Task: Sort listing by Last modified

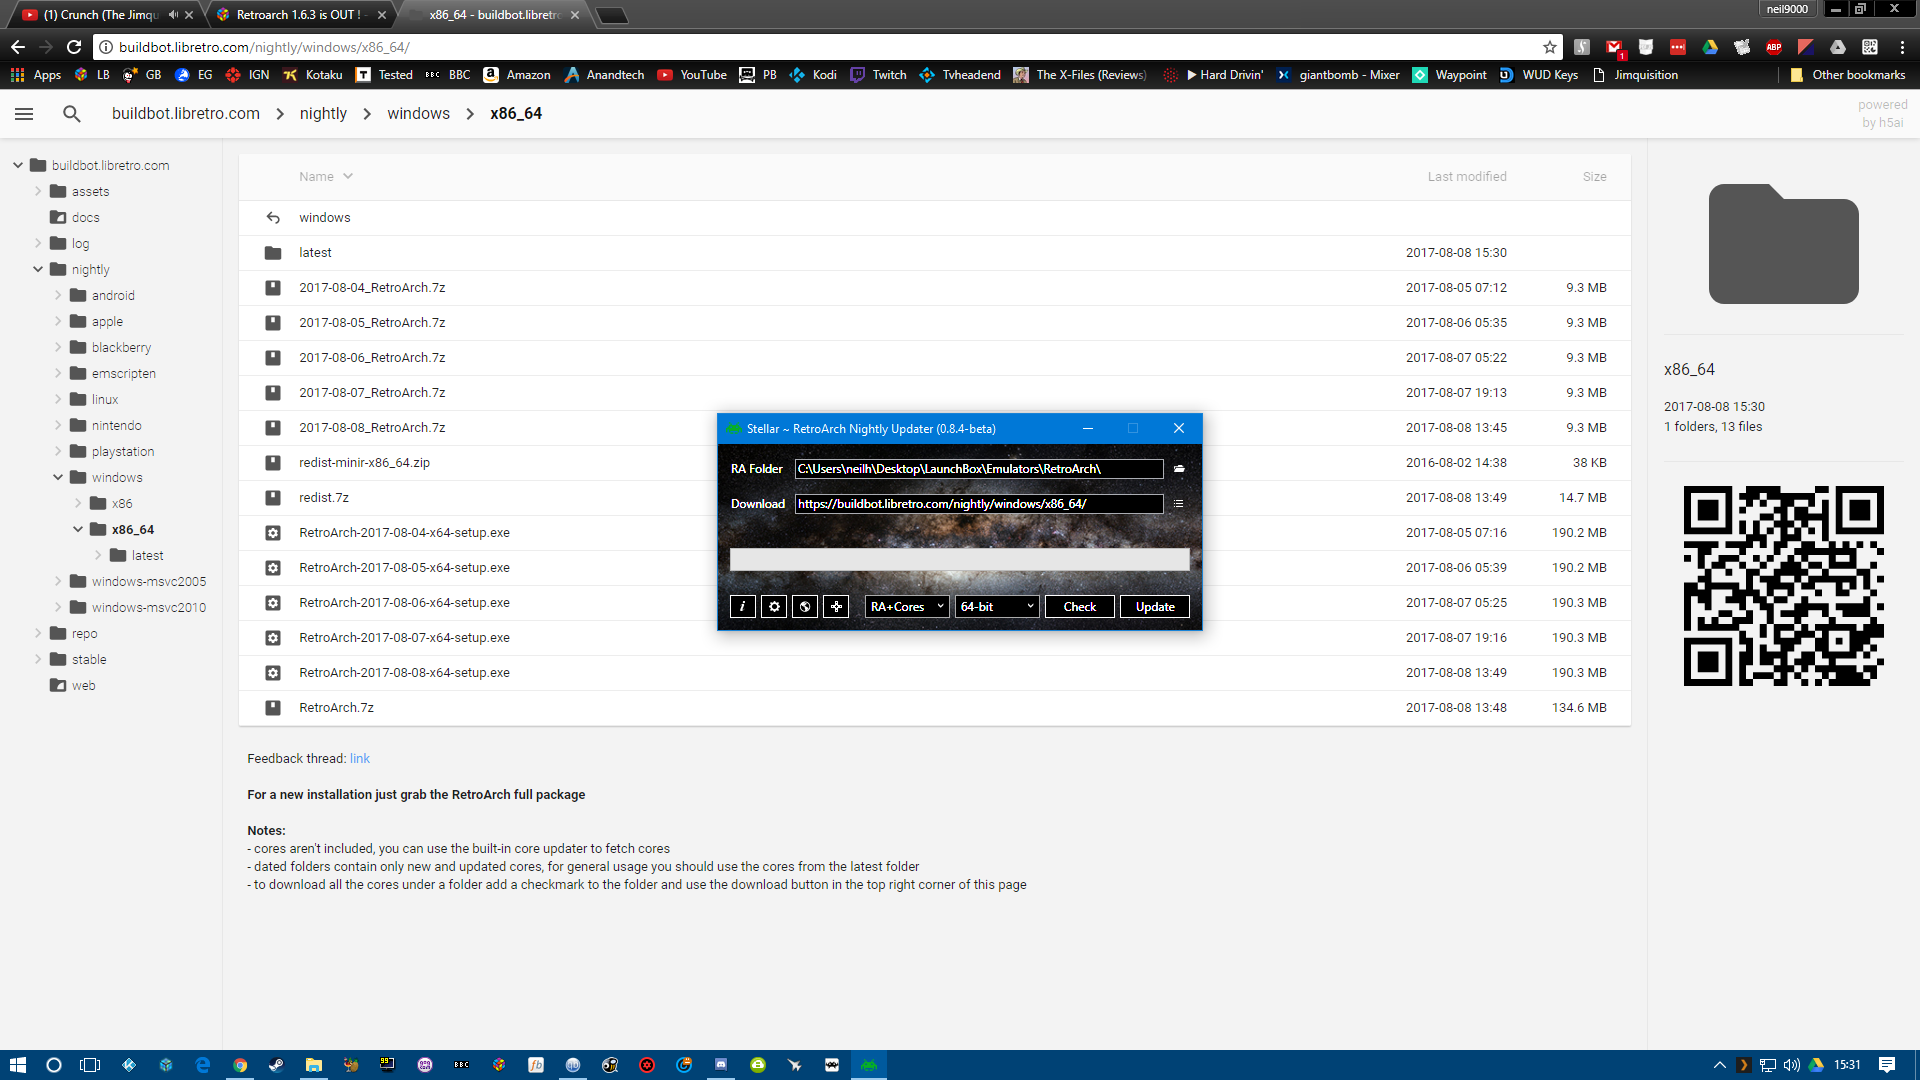Action: click(1467, 176)
